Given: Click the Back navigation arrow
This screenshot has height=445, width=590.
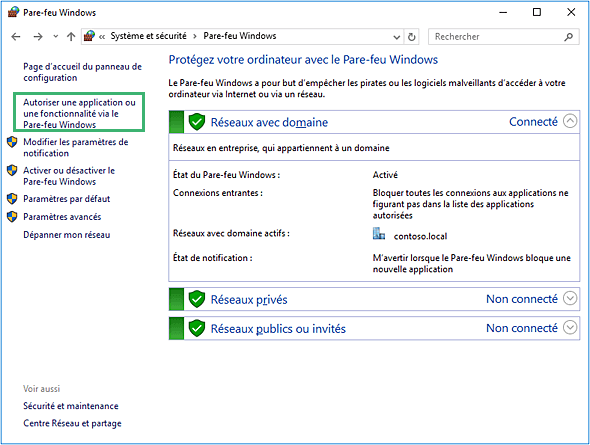Looking at the screenshot, I should (x=16, y=36).
